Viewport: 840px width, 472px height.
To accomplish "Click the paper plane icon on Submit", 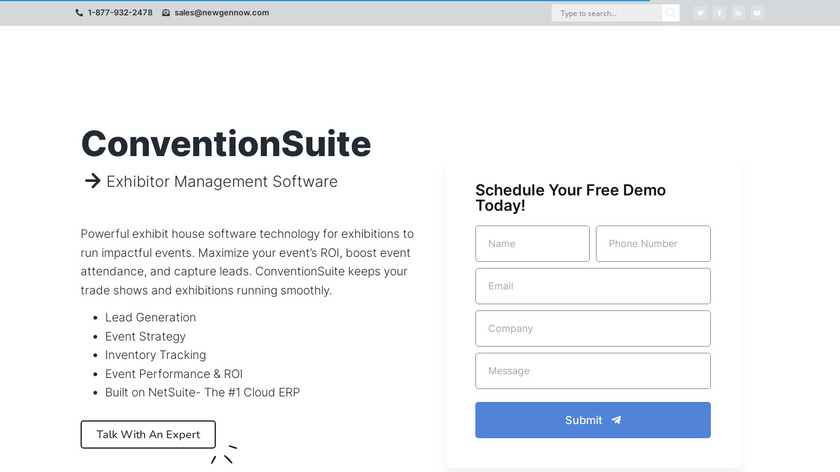I will [617, 420].
